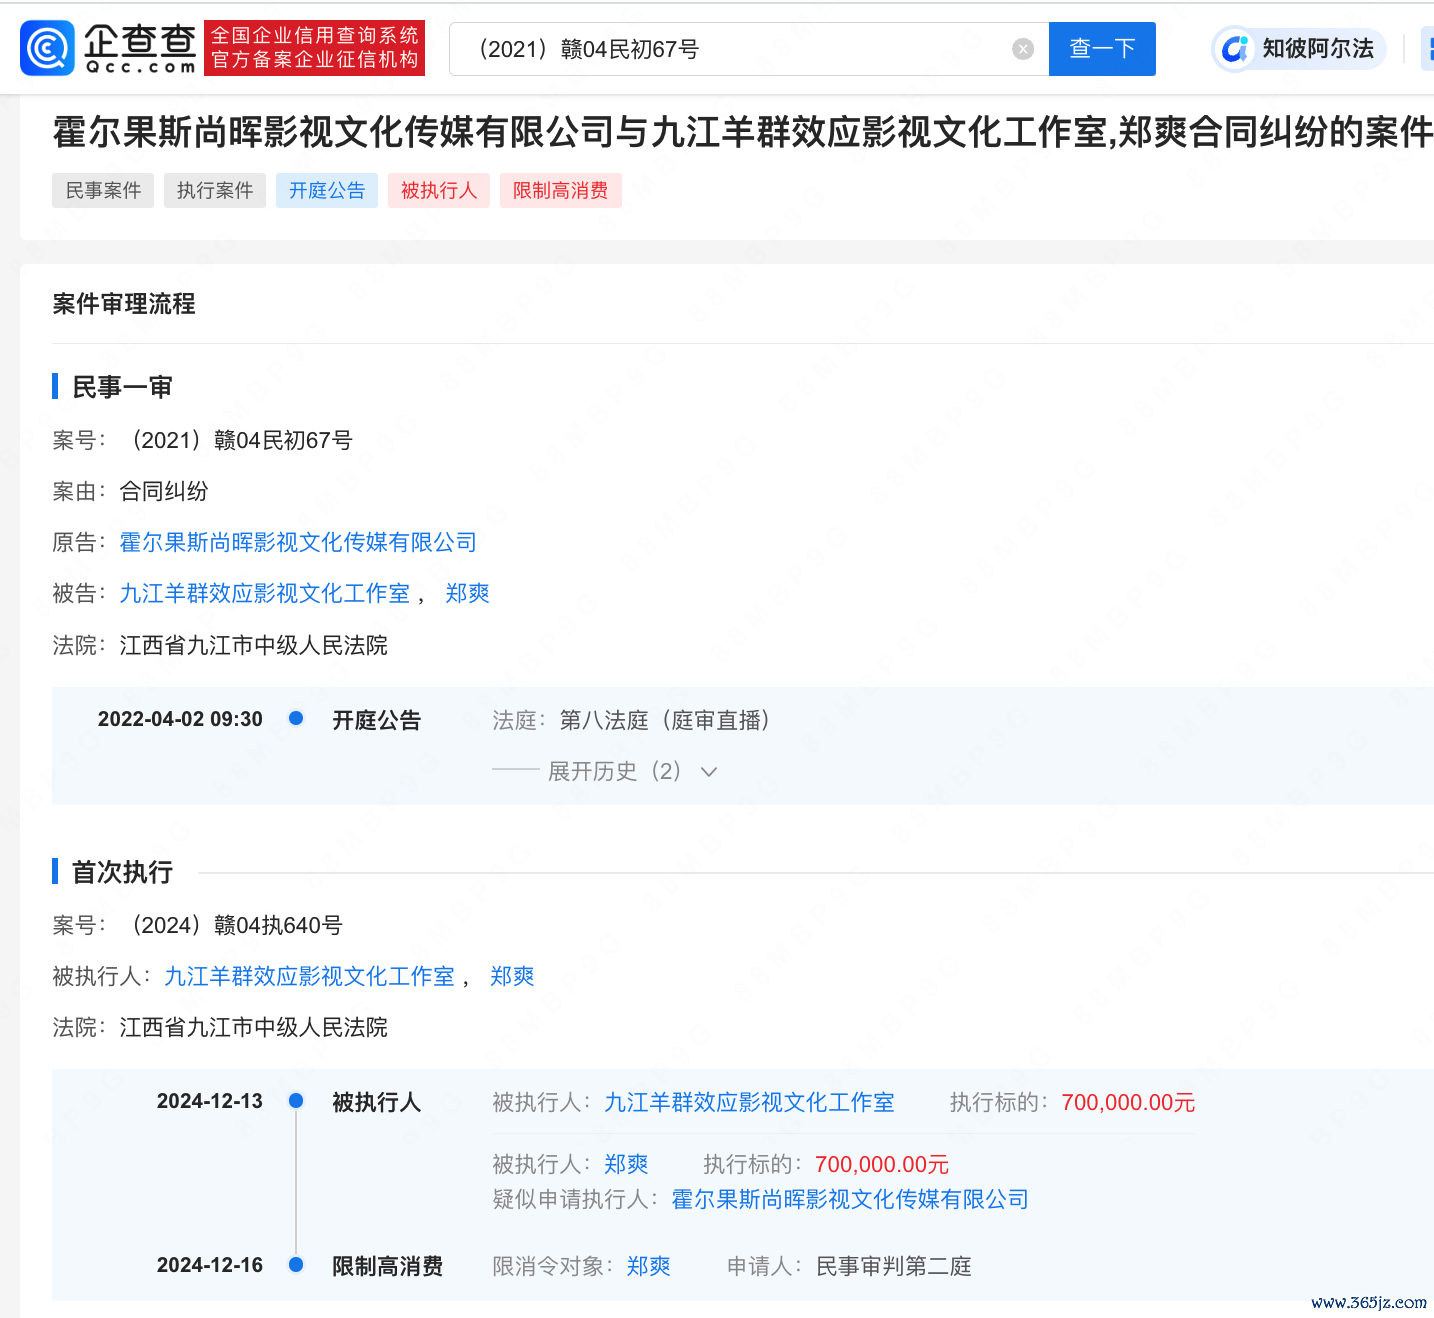
Task: Open 郑爽 link with 700,000.00元 target
Action: pyautogui.click(x=627, y=1164)
